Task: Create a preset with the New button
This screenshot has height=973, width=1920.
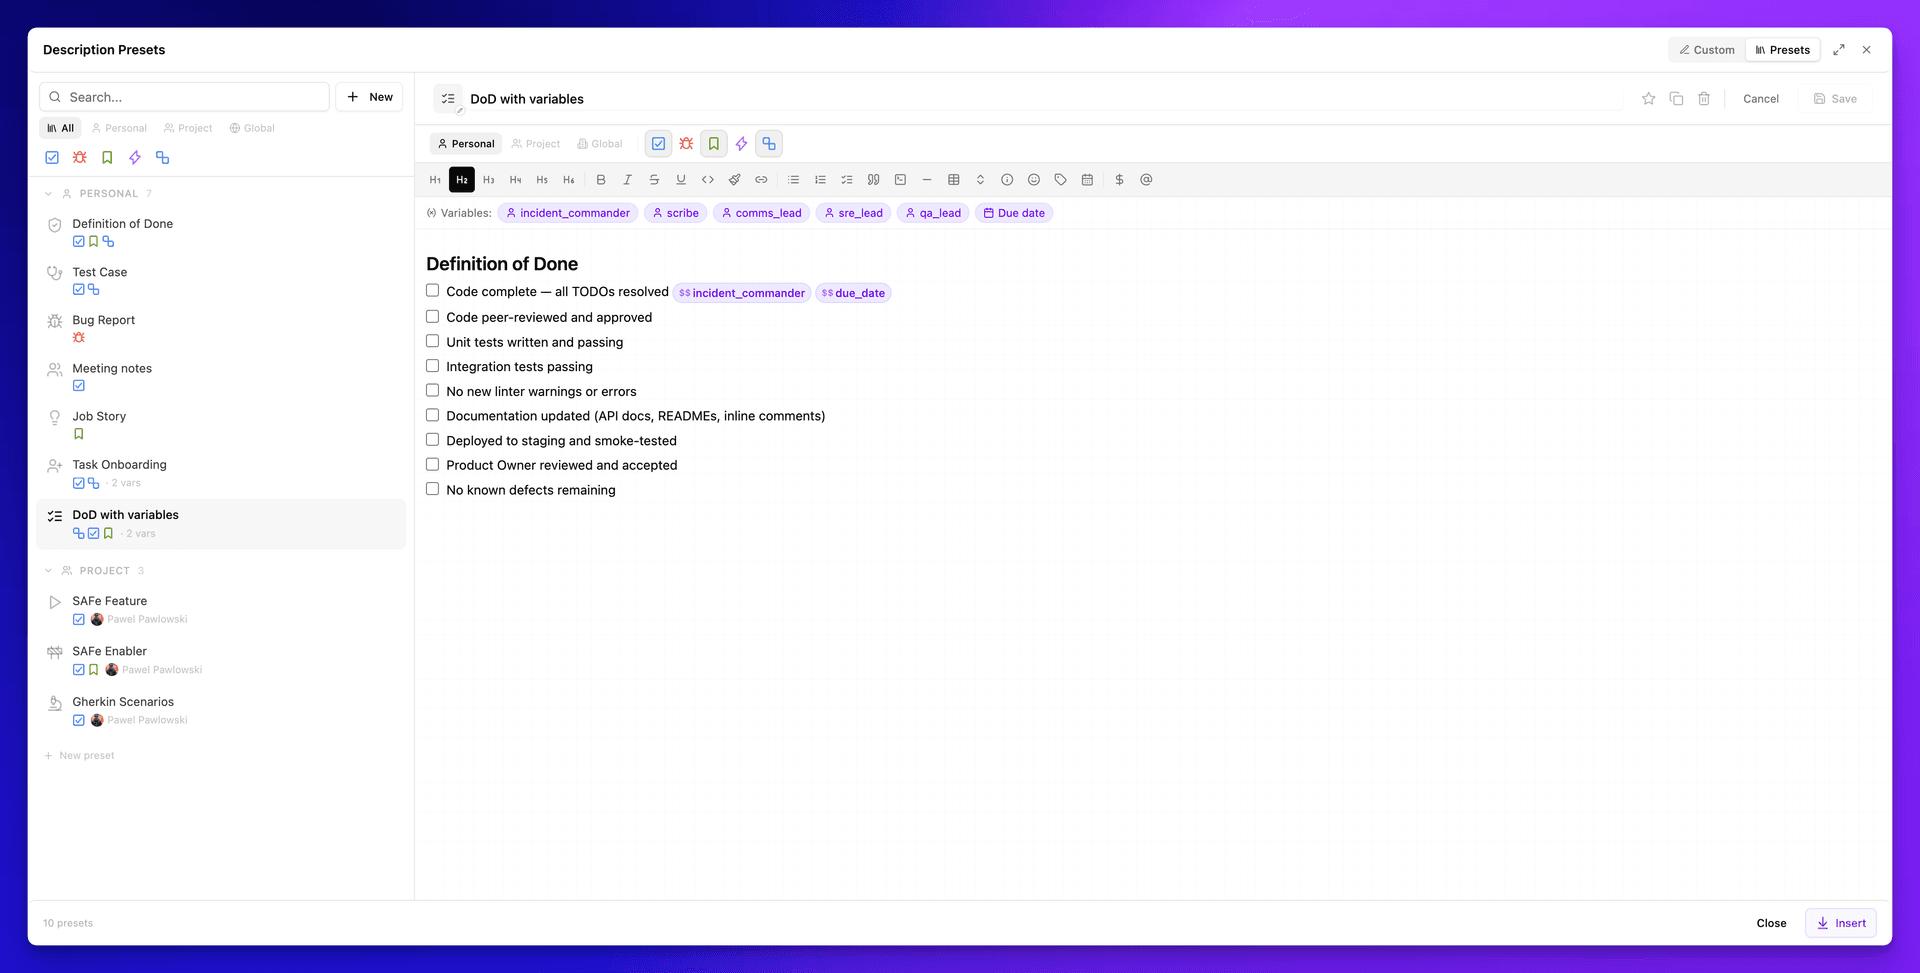Action: pos(369,96)
